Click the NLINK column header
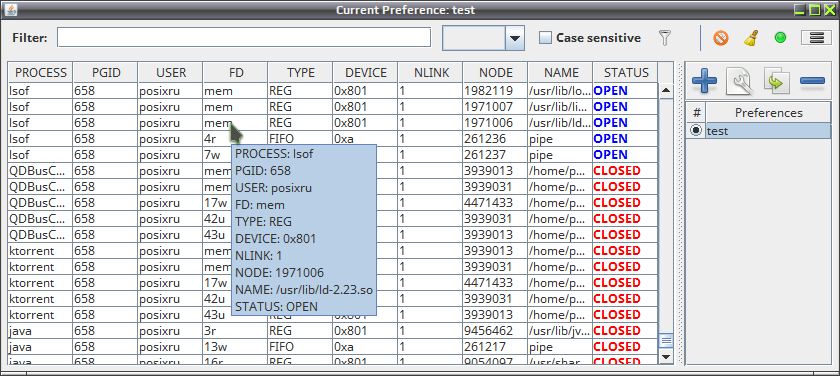 [431, 72]
